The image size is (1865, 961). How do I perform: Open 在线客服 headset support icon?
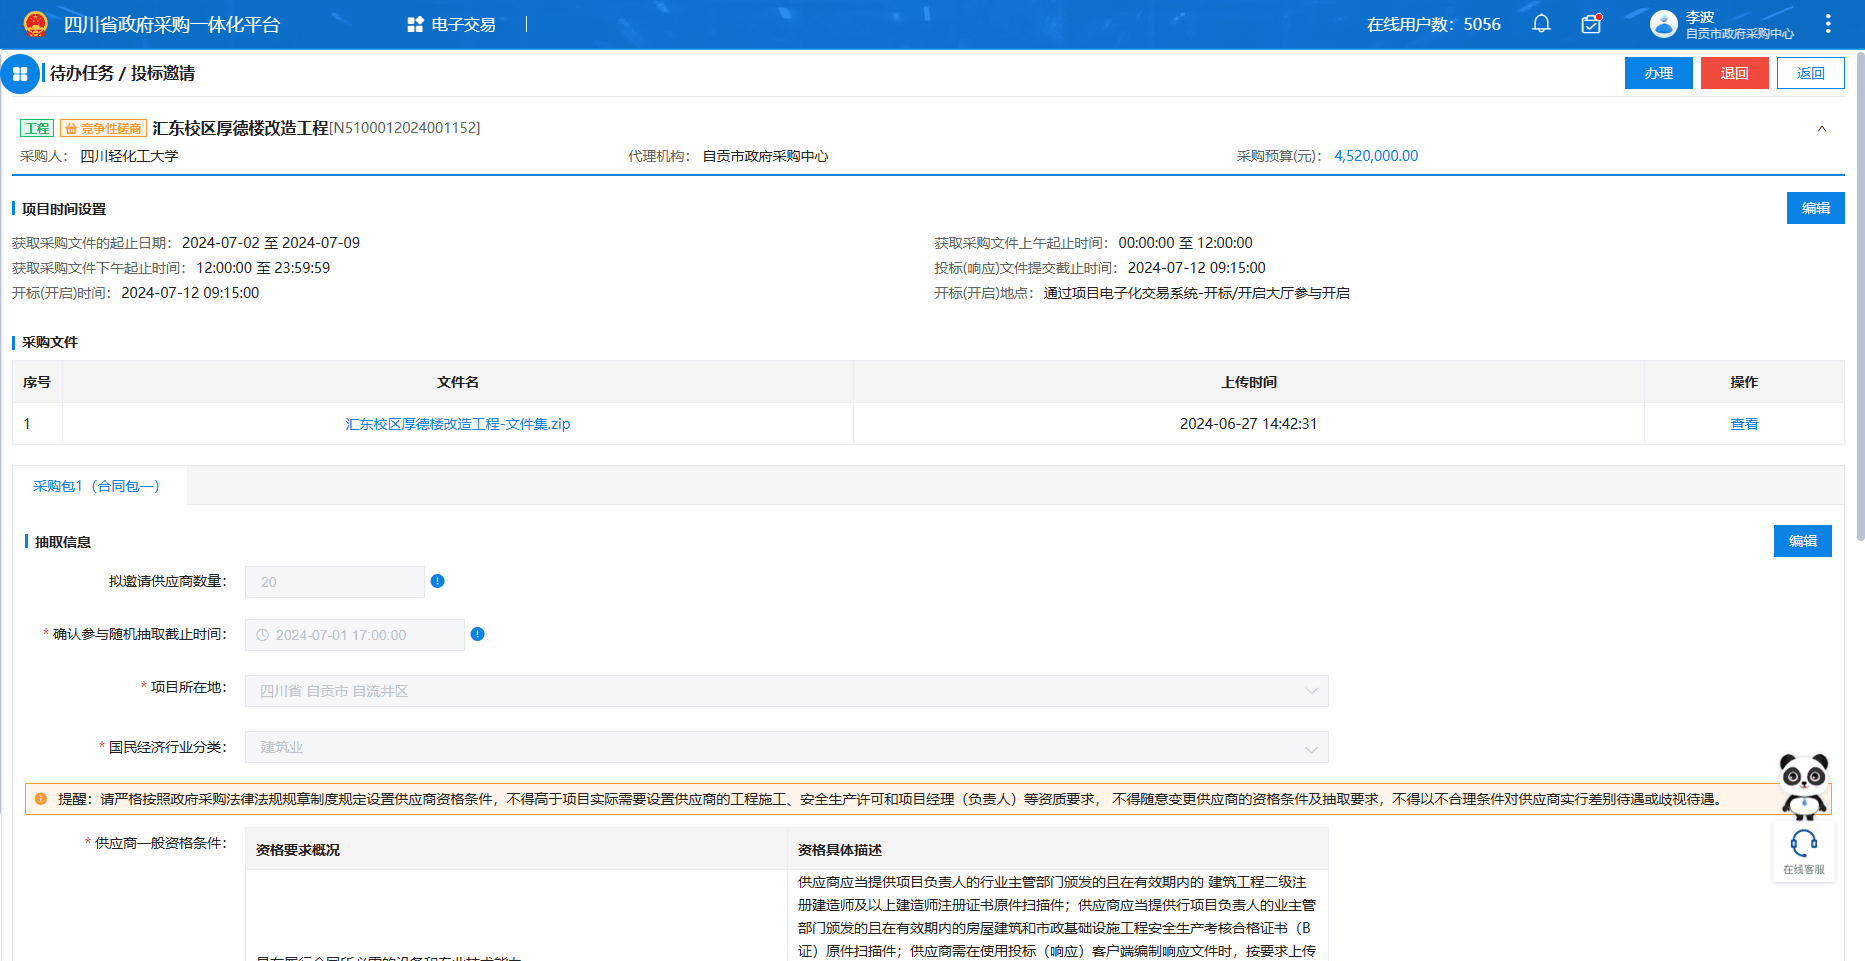pyautogui.click(x=1803, y=846)
